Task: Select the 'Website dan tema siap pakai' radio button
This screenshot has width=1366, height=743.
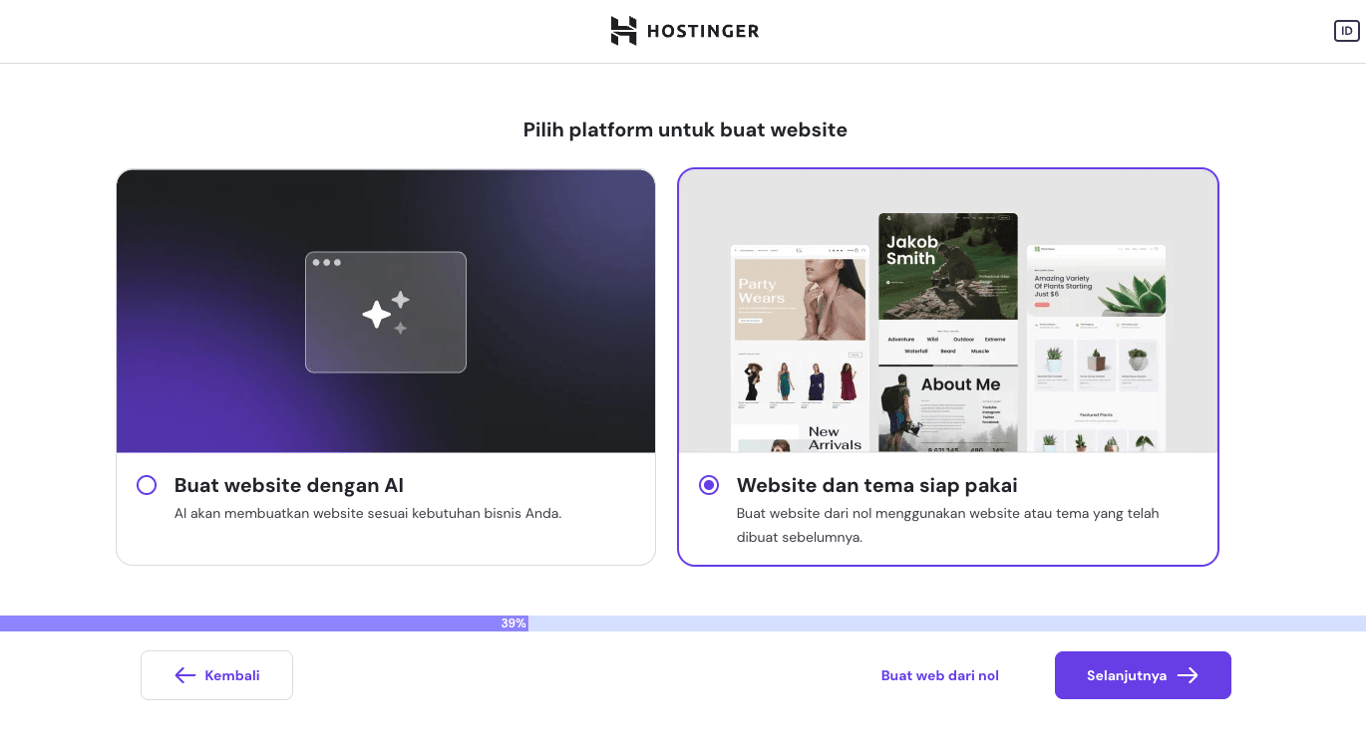Action: (709, 485)
